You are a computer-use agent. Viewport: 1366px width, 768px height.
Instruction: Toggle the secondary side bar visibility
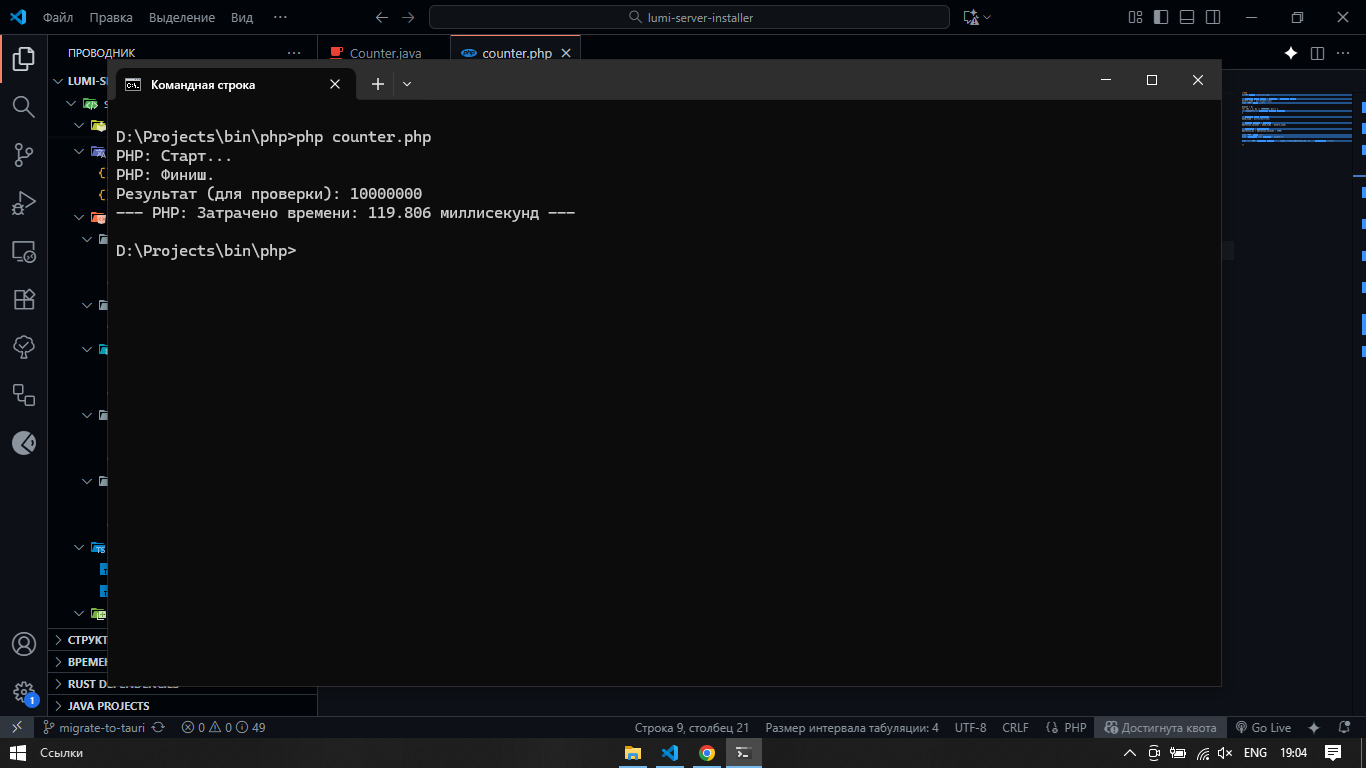[1212, 17]
